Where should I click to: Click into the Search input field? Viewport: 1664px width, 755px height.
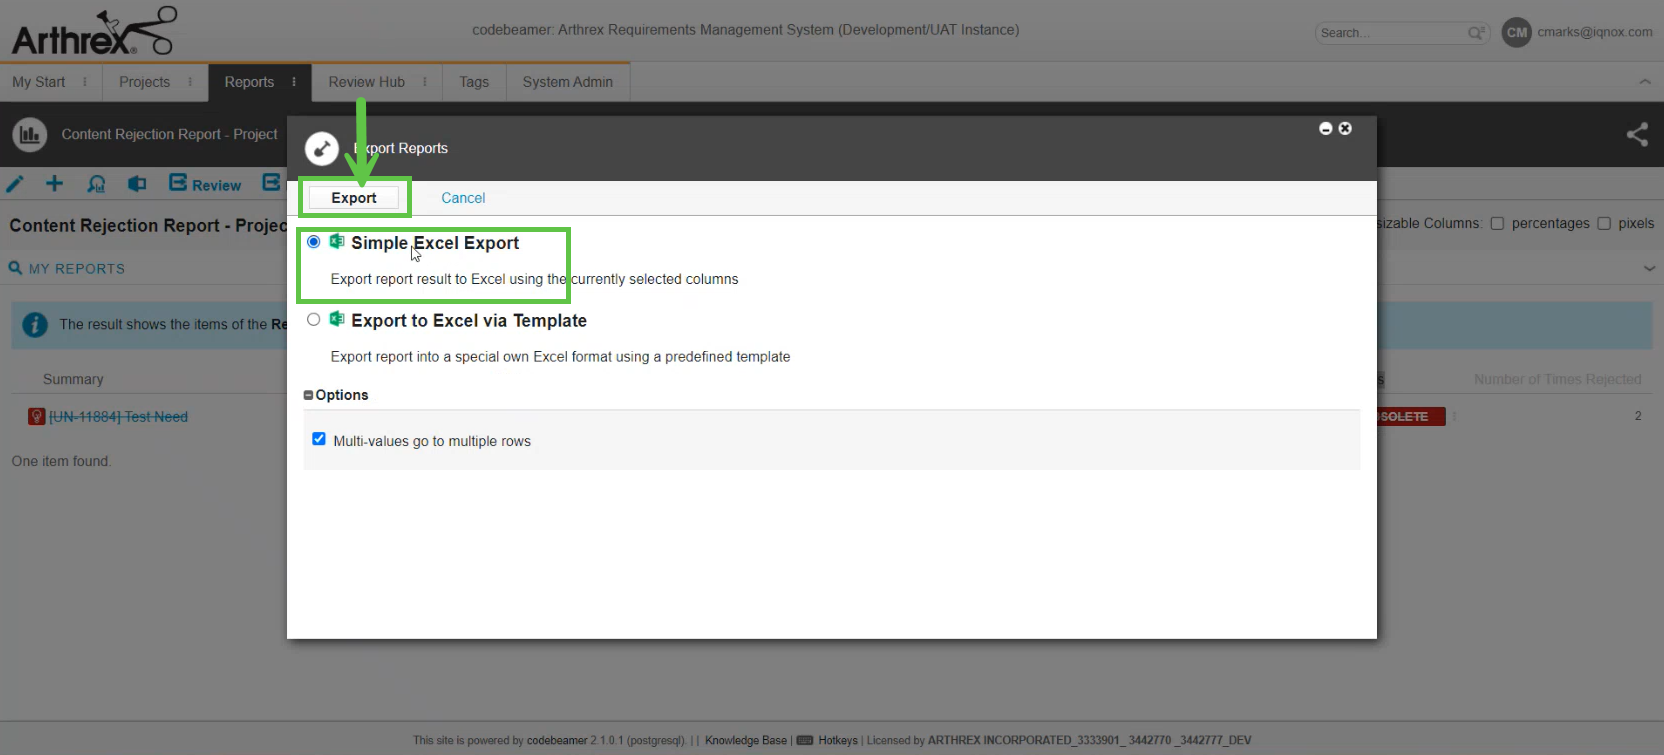[x=1390, y=33]
